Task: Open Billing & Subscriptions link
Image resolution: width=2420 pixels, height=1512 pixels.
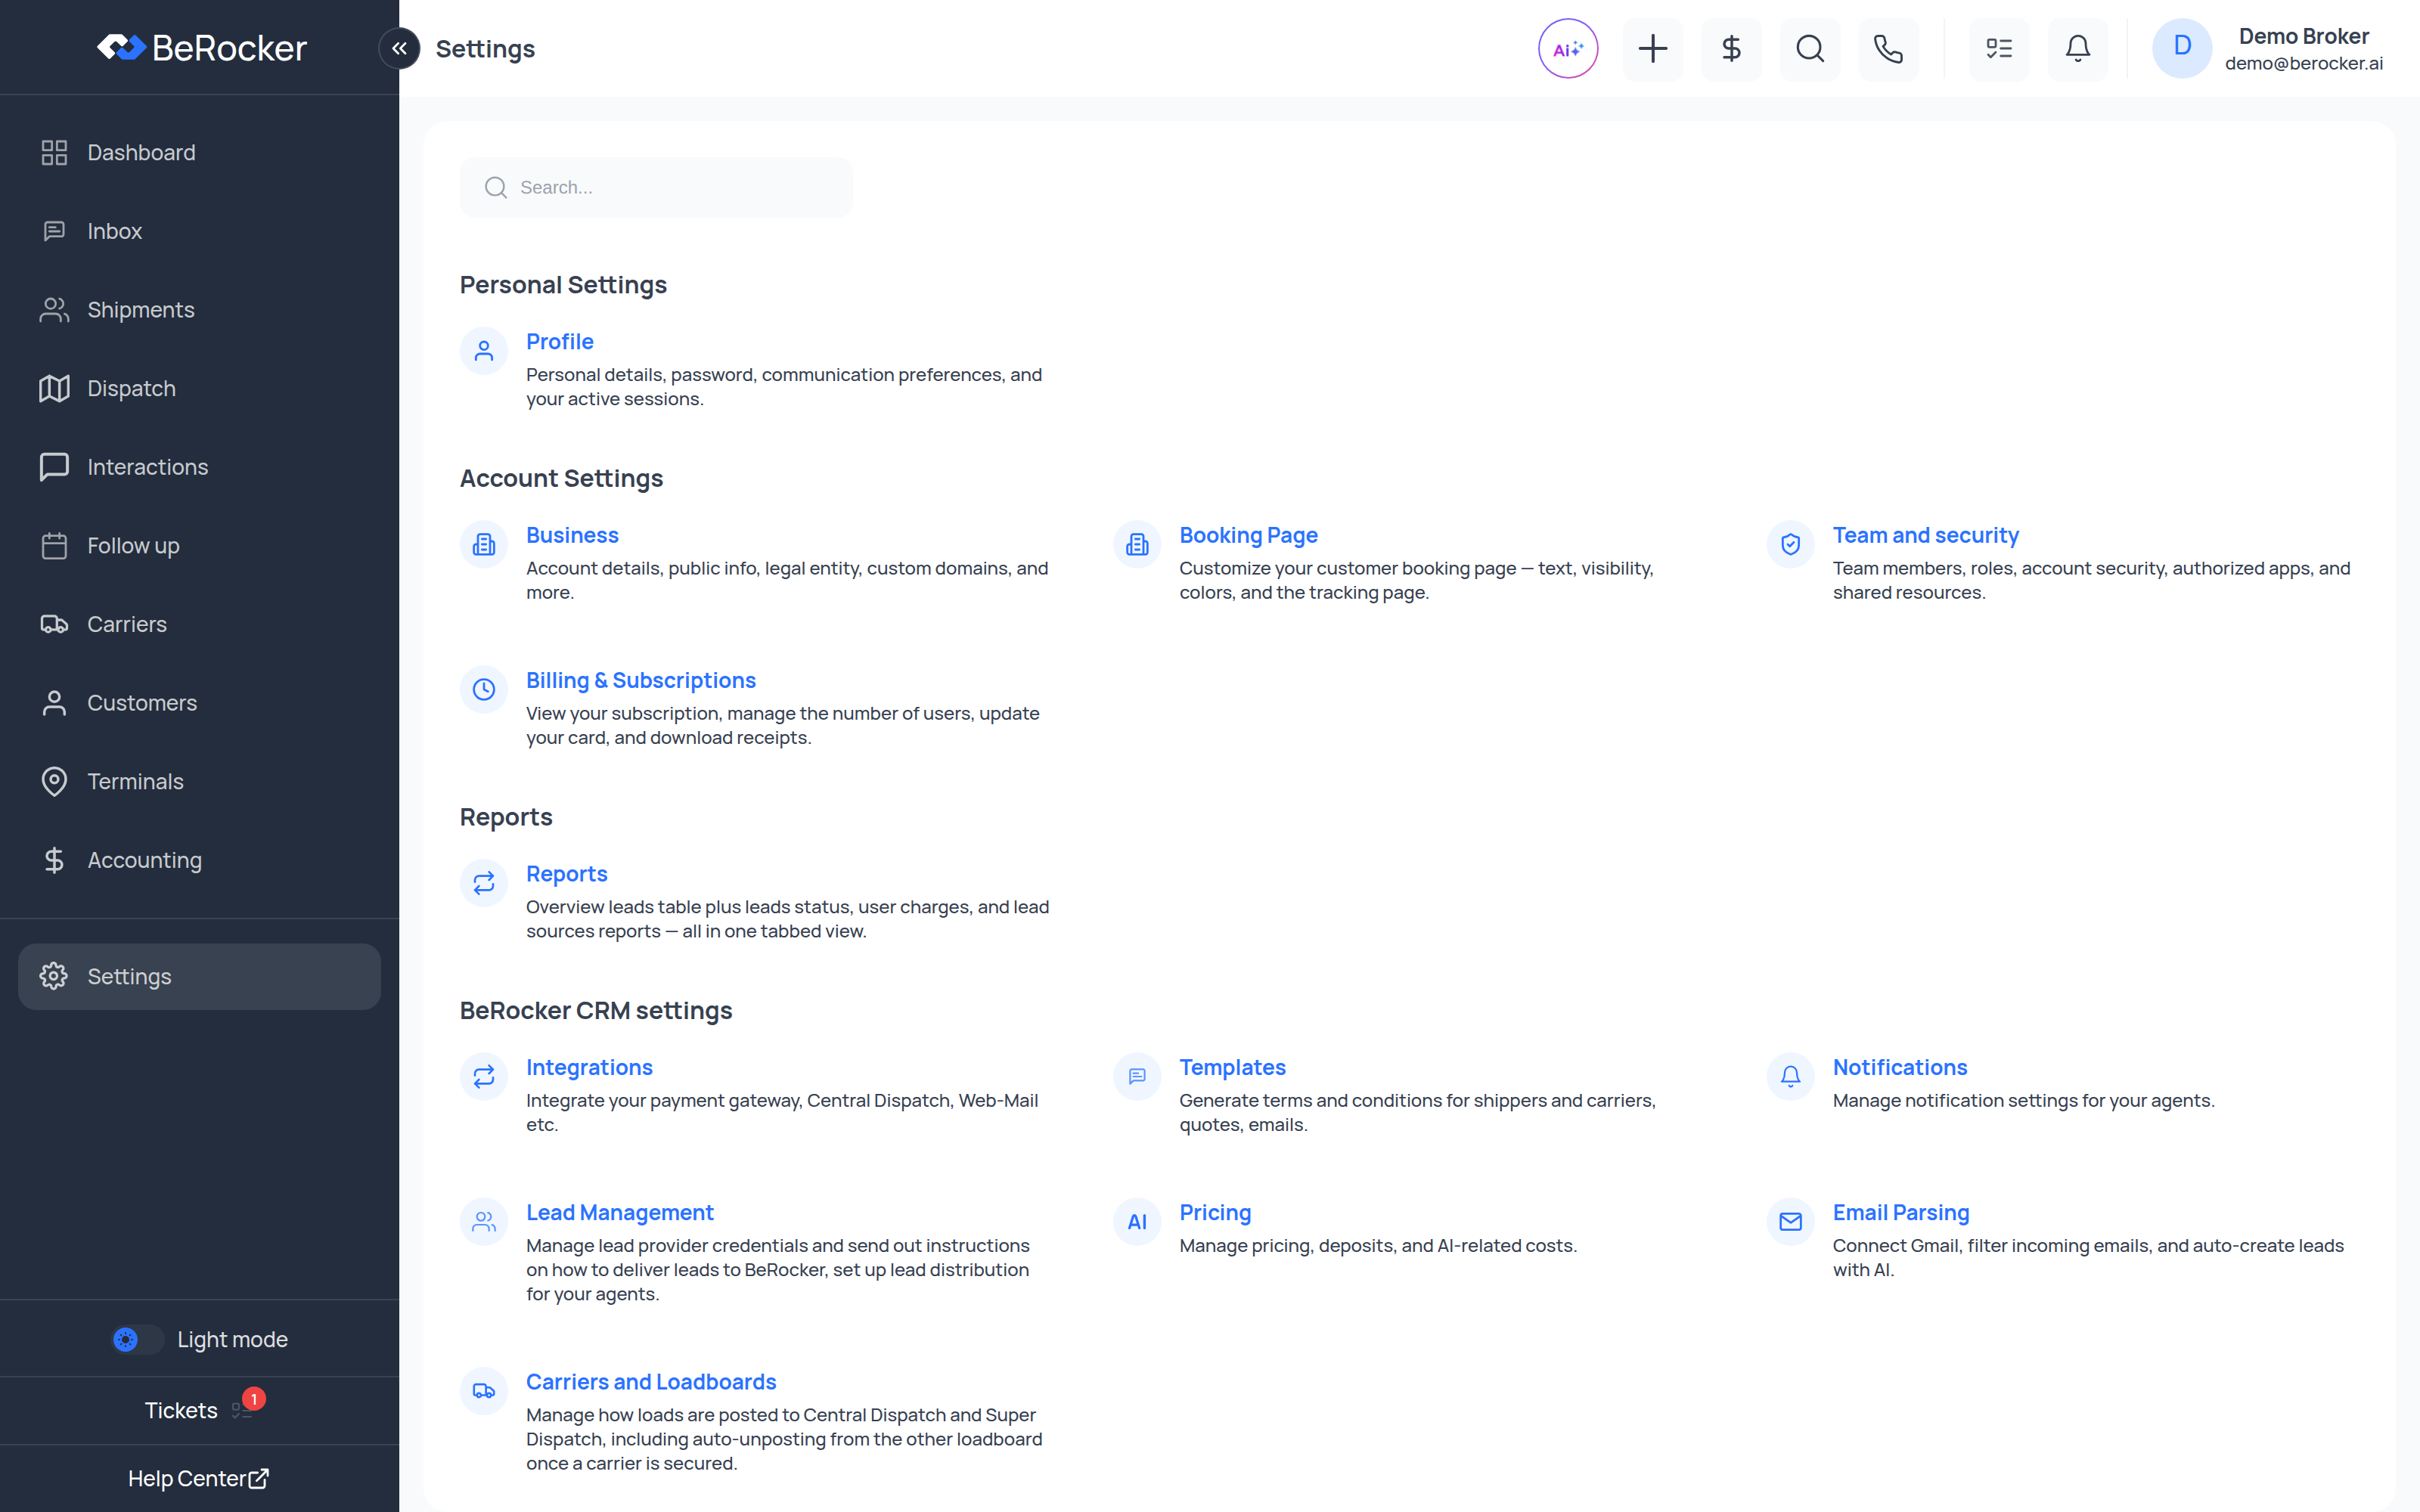Action: 641,680
